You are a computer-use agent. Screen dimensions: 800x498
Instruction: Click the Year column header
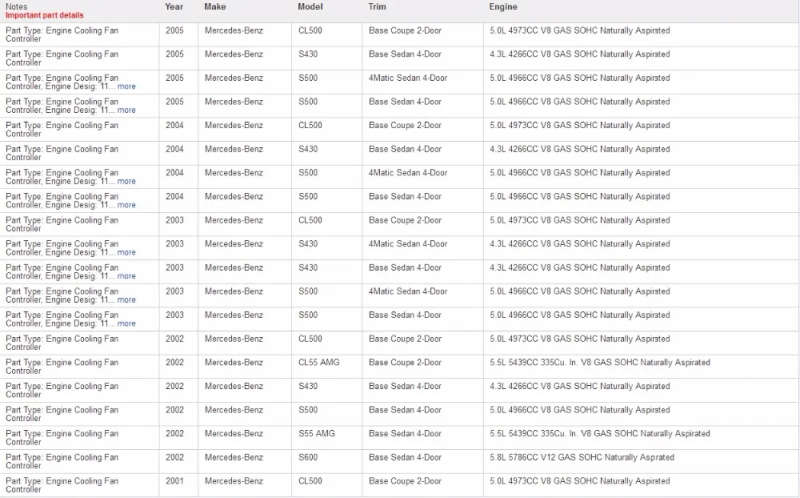click(x=174, y=7)
